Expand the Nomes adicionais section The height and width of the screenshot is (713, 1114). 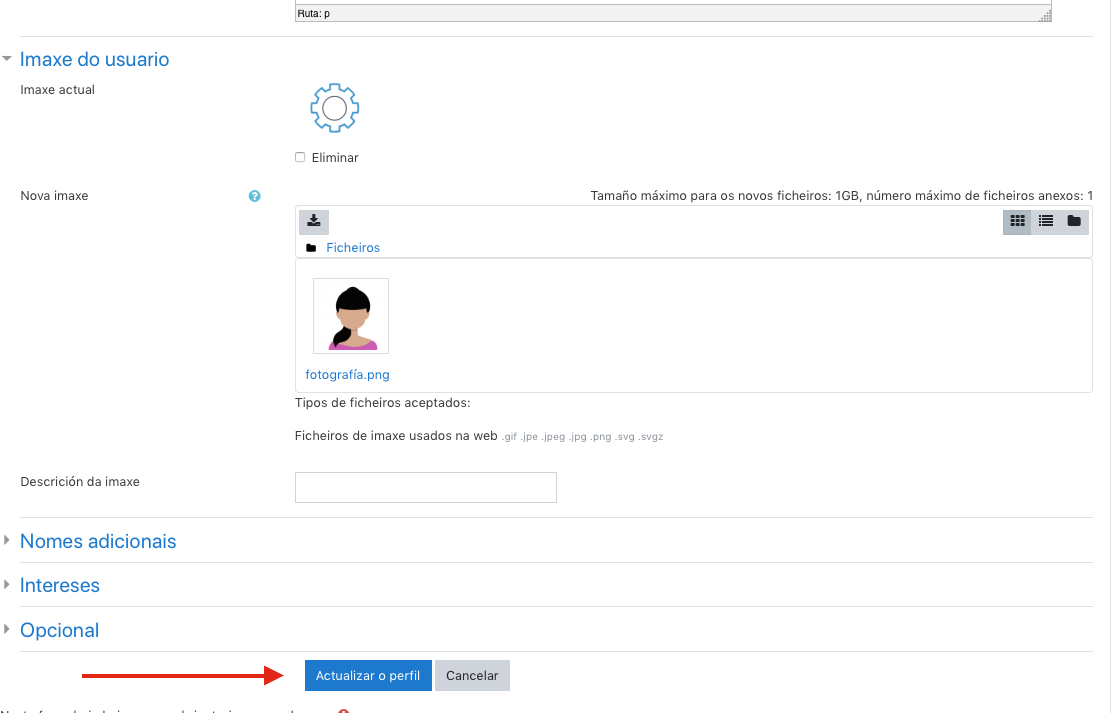click(98, 541)
